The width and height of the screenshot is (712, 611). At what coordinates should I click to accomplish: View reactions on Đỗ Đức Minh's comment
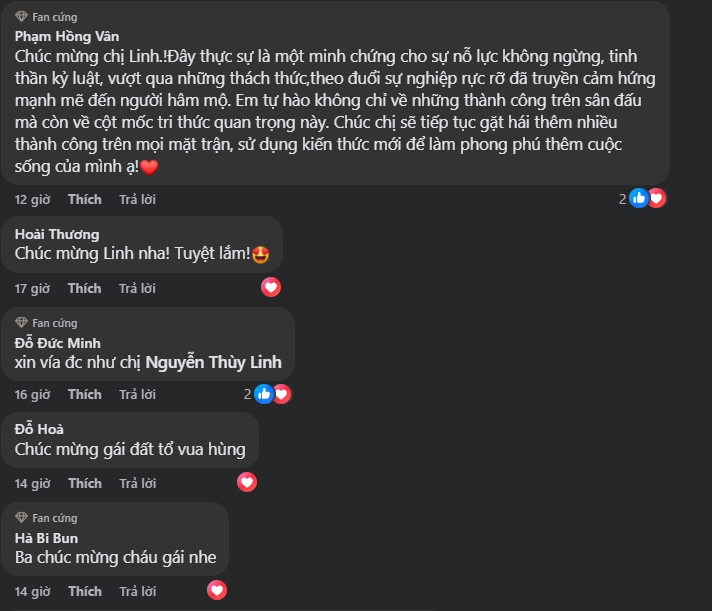(x=272, y=394)
